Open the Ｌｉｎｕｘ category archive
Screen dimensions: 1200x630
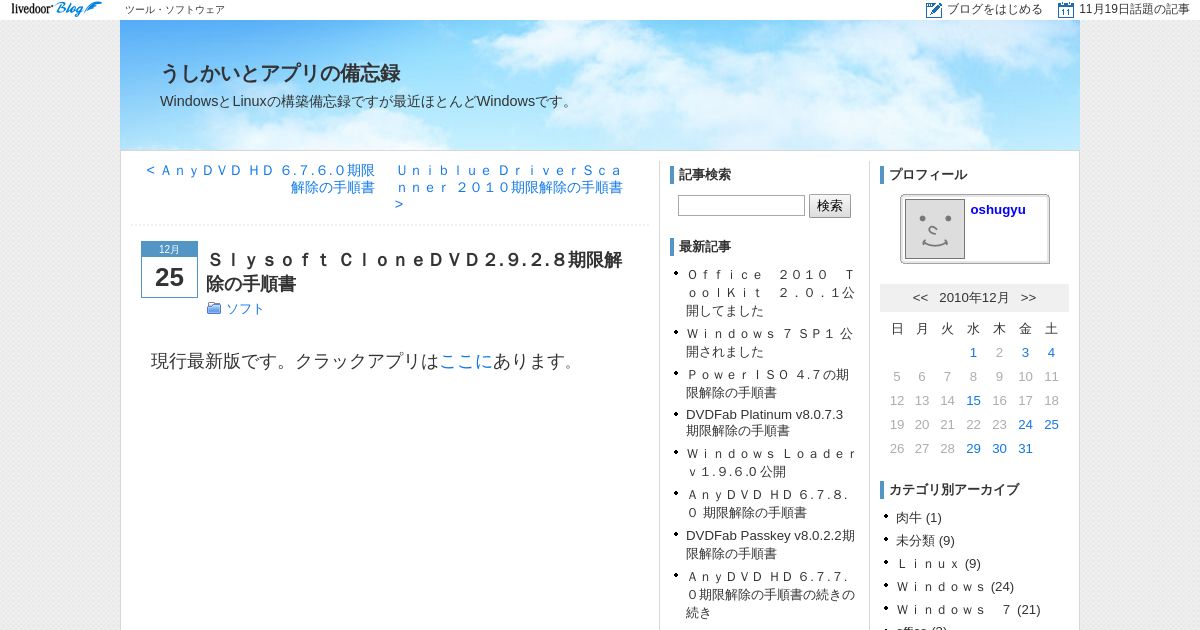pos(928,564)
